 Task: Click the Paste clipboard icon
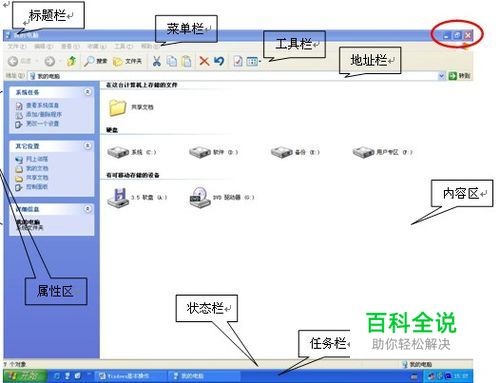coord(187,61)
